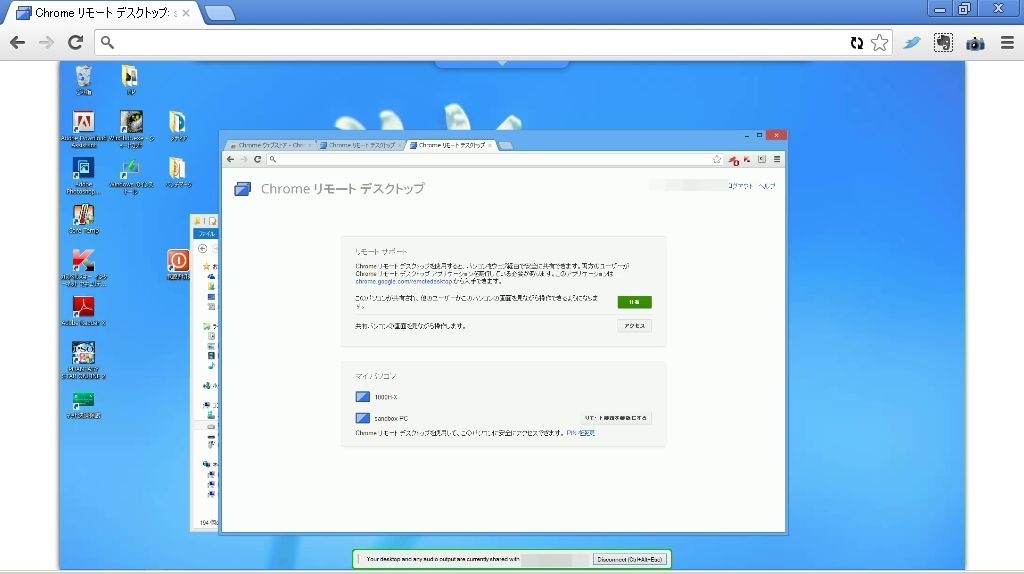This screenshot has width=1024, height=574.
Task: Click the camera extension icon
Action: point(975,44)
